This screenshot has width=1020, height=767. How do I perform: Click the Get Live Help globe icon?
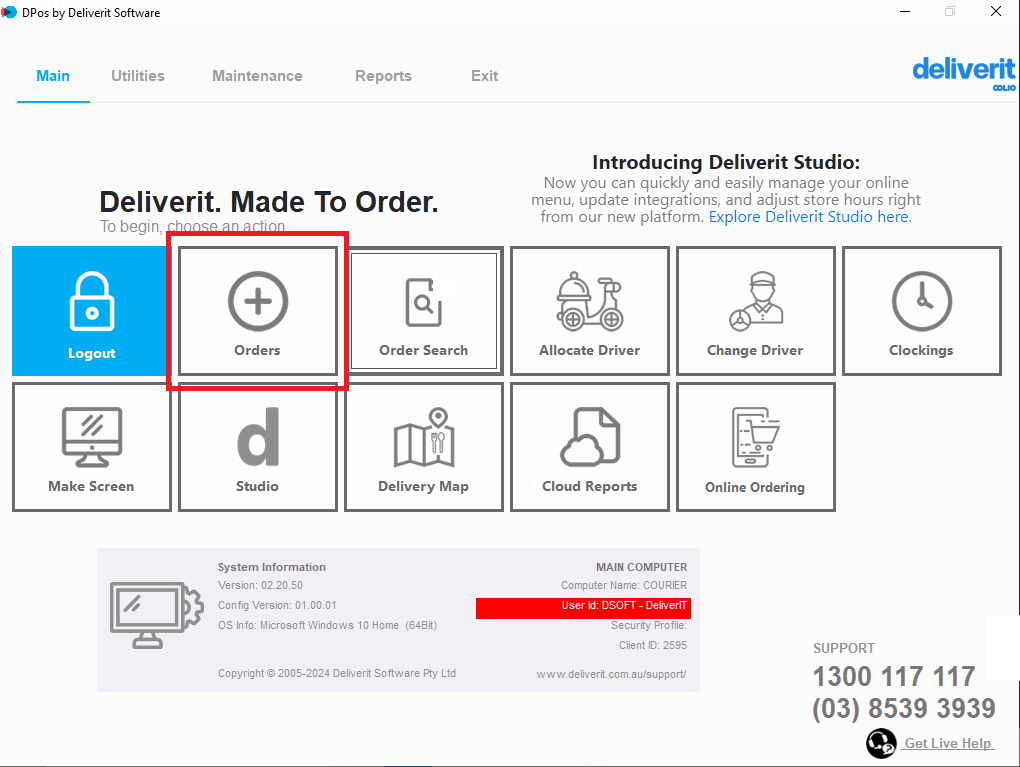click(x=881, y=743)
